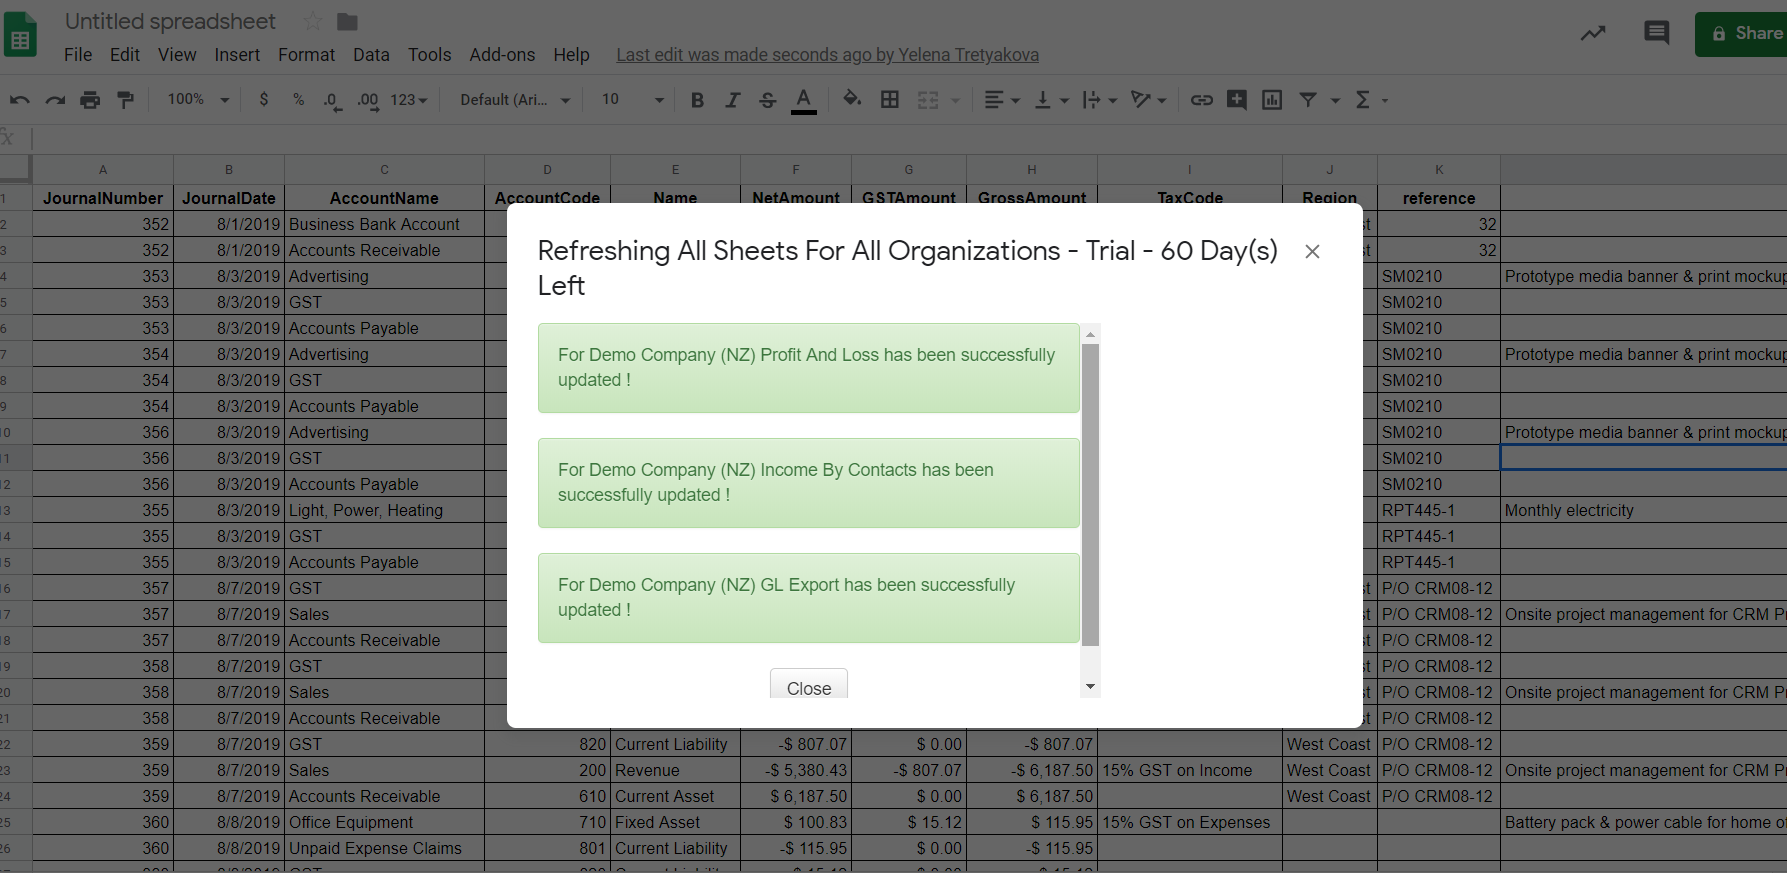Open the Tools menu

[429, 55]
